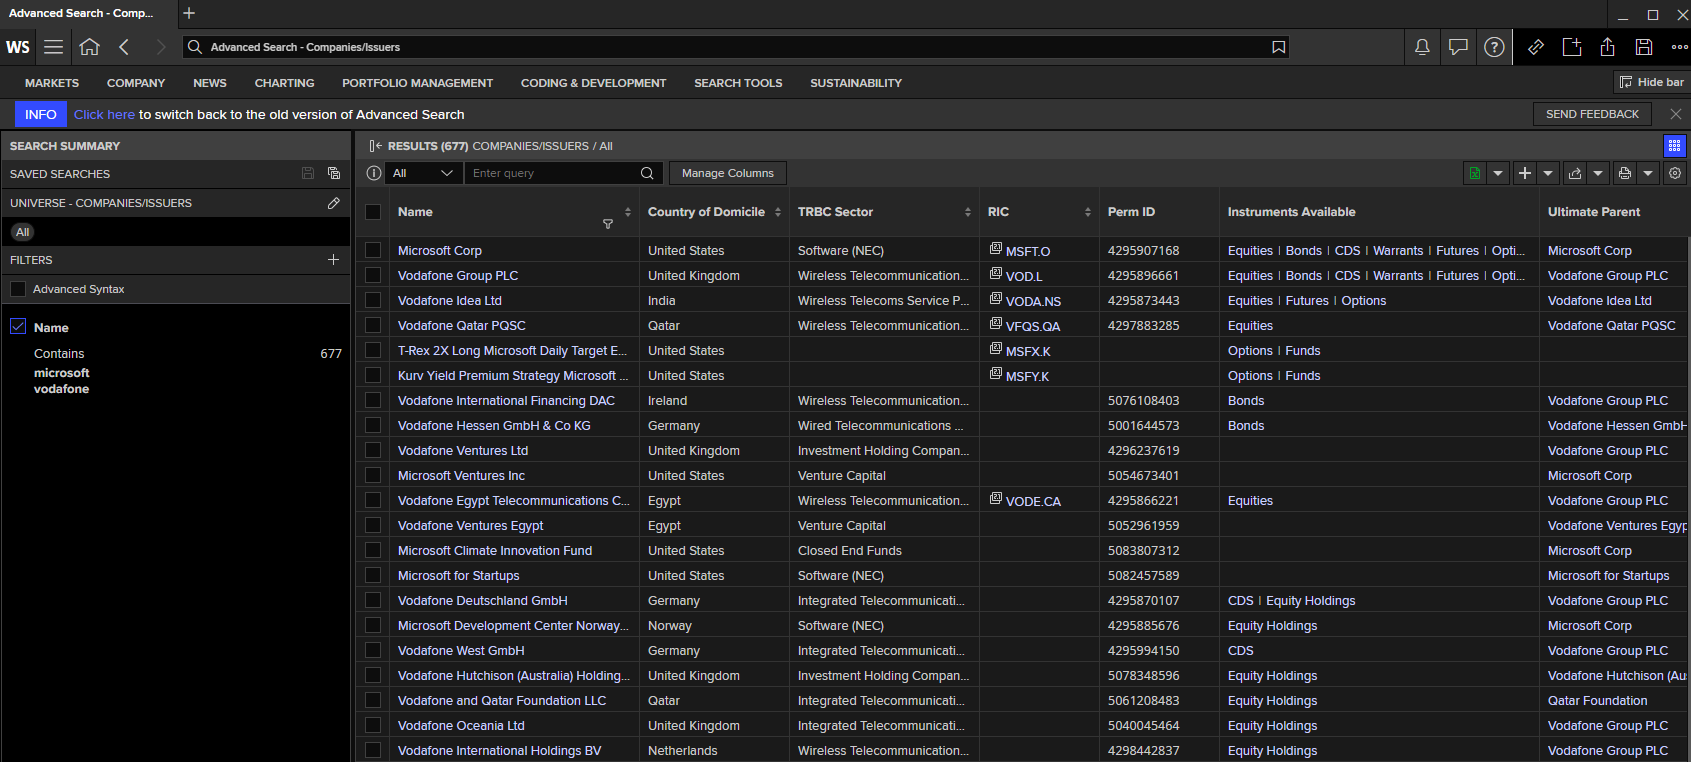Open the All search scope dropdown

point(423,173)
